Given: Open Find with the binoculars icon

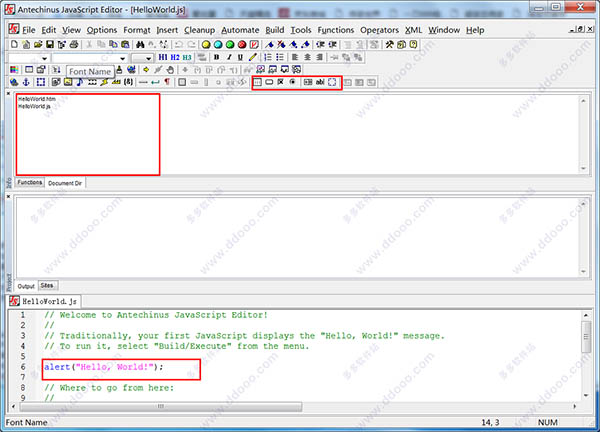Looking at the screenshot, I should (140, 44).
